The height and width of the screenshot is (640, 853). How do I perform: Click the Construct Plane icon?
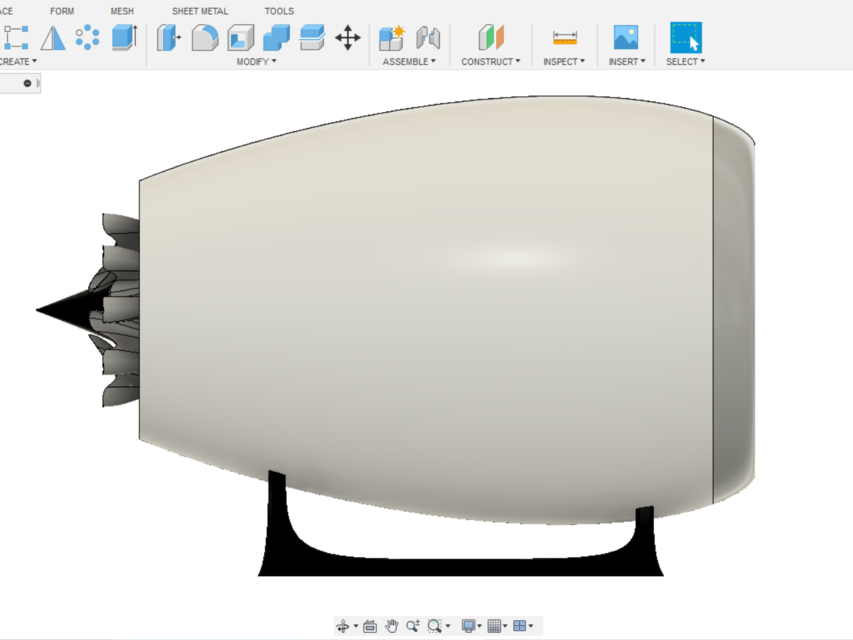tap(490, 38)
